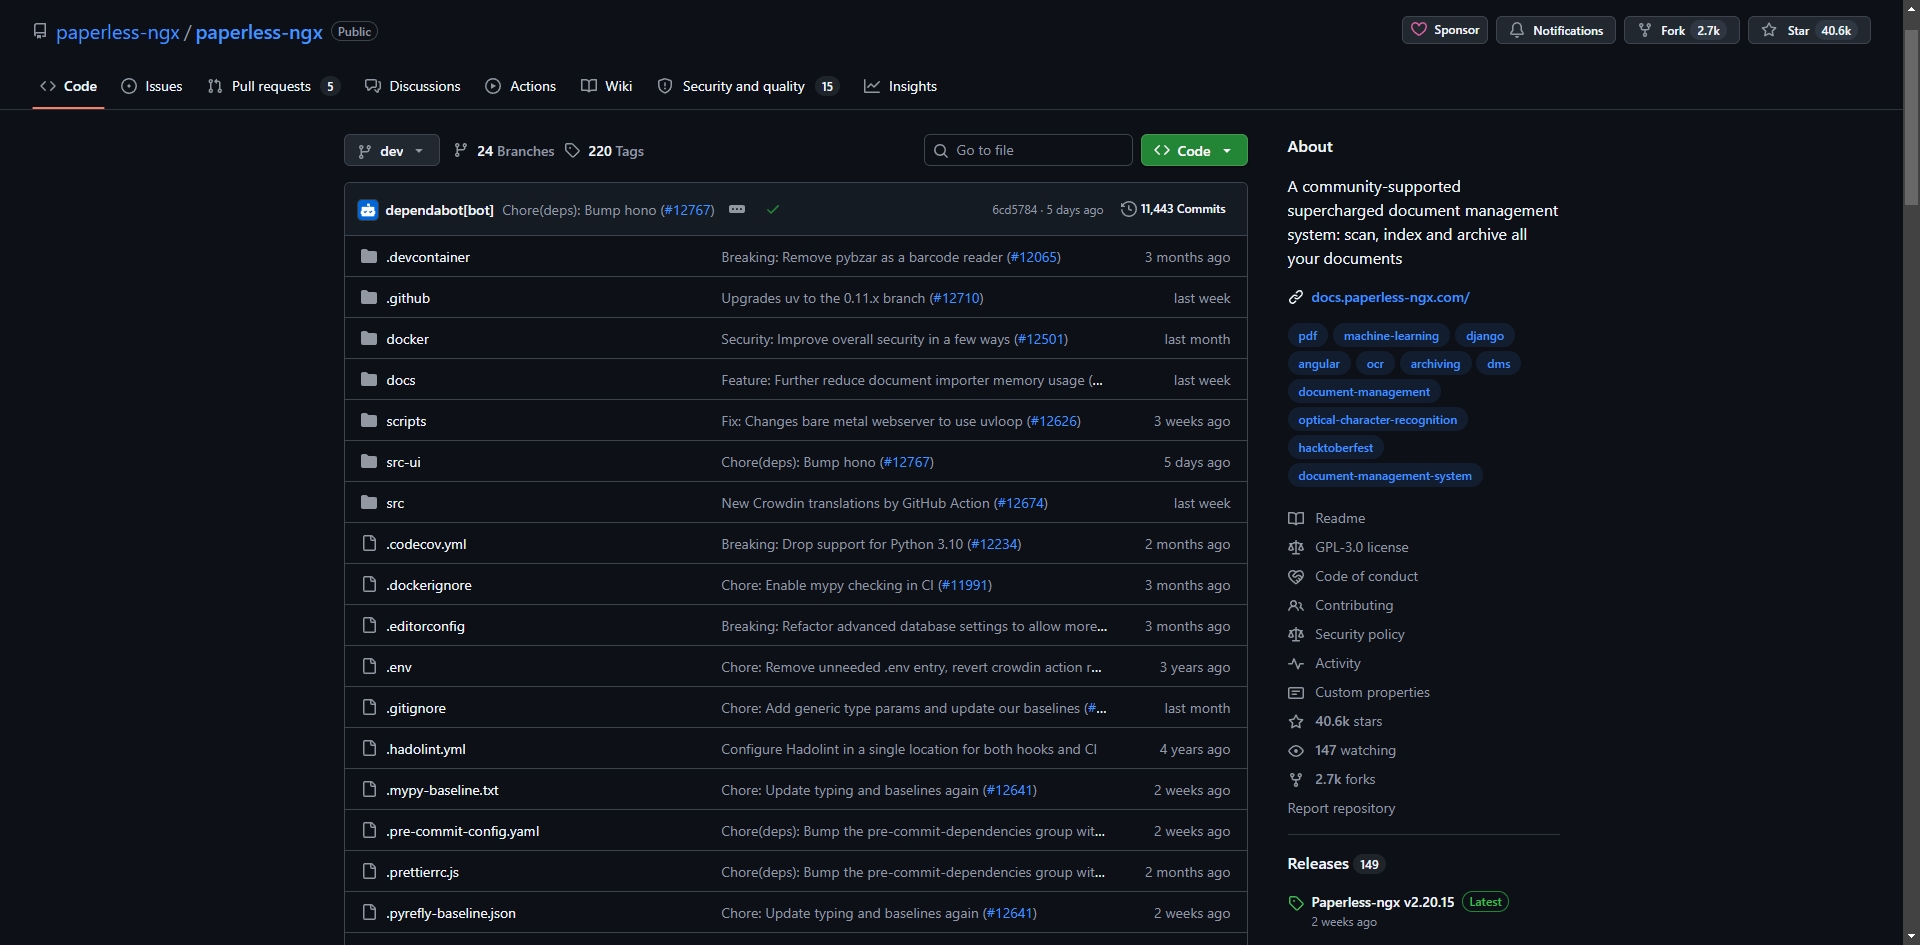Click the .dockerignore file icon
The height and width of the screenshot is (945, 1920).
pos(369,585)
